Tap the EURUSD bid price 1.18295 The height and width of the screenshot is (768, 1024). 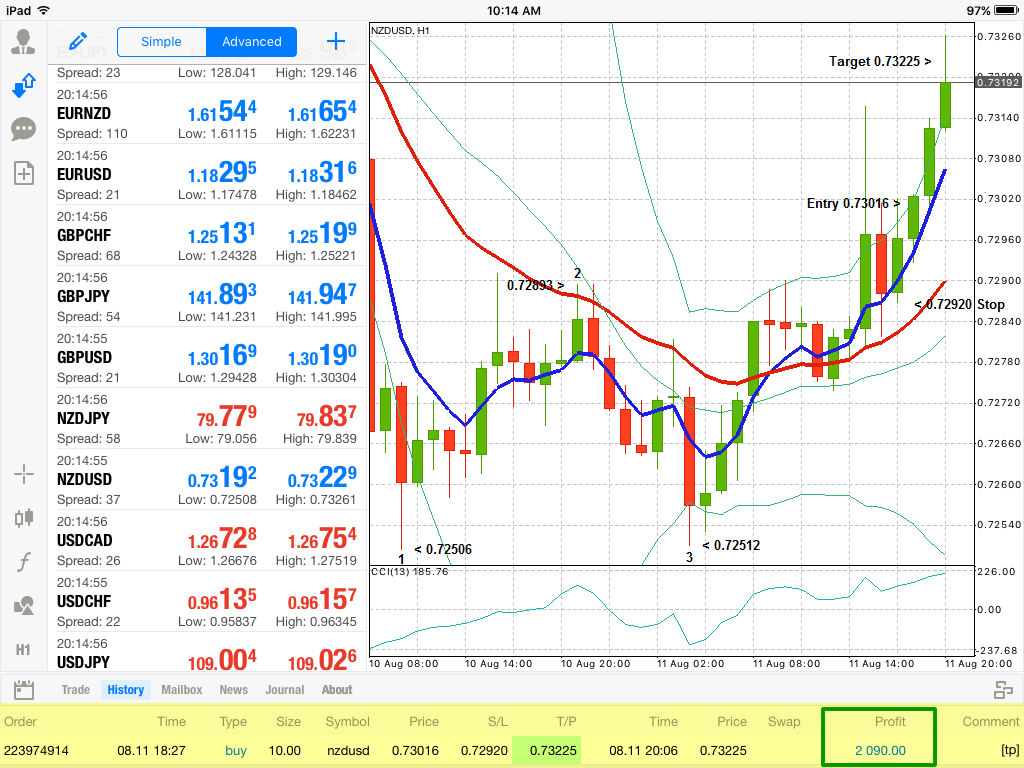click(222, 173)
